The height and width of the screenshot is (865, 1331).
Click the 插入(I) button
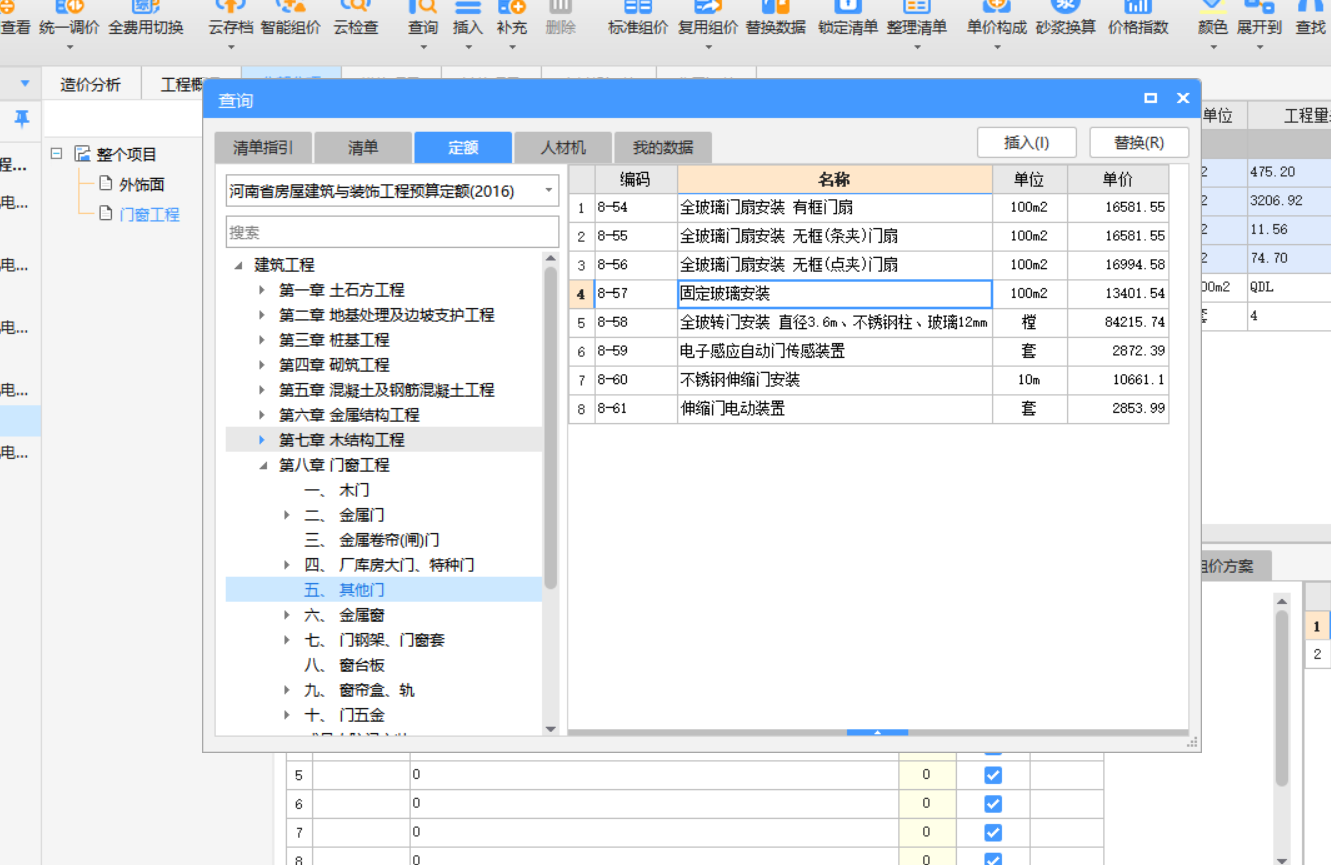[1027, 143]
